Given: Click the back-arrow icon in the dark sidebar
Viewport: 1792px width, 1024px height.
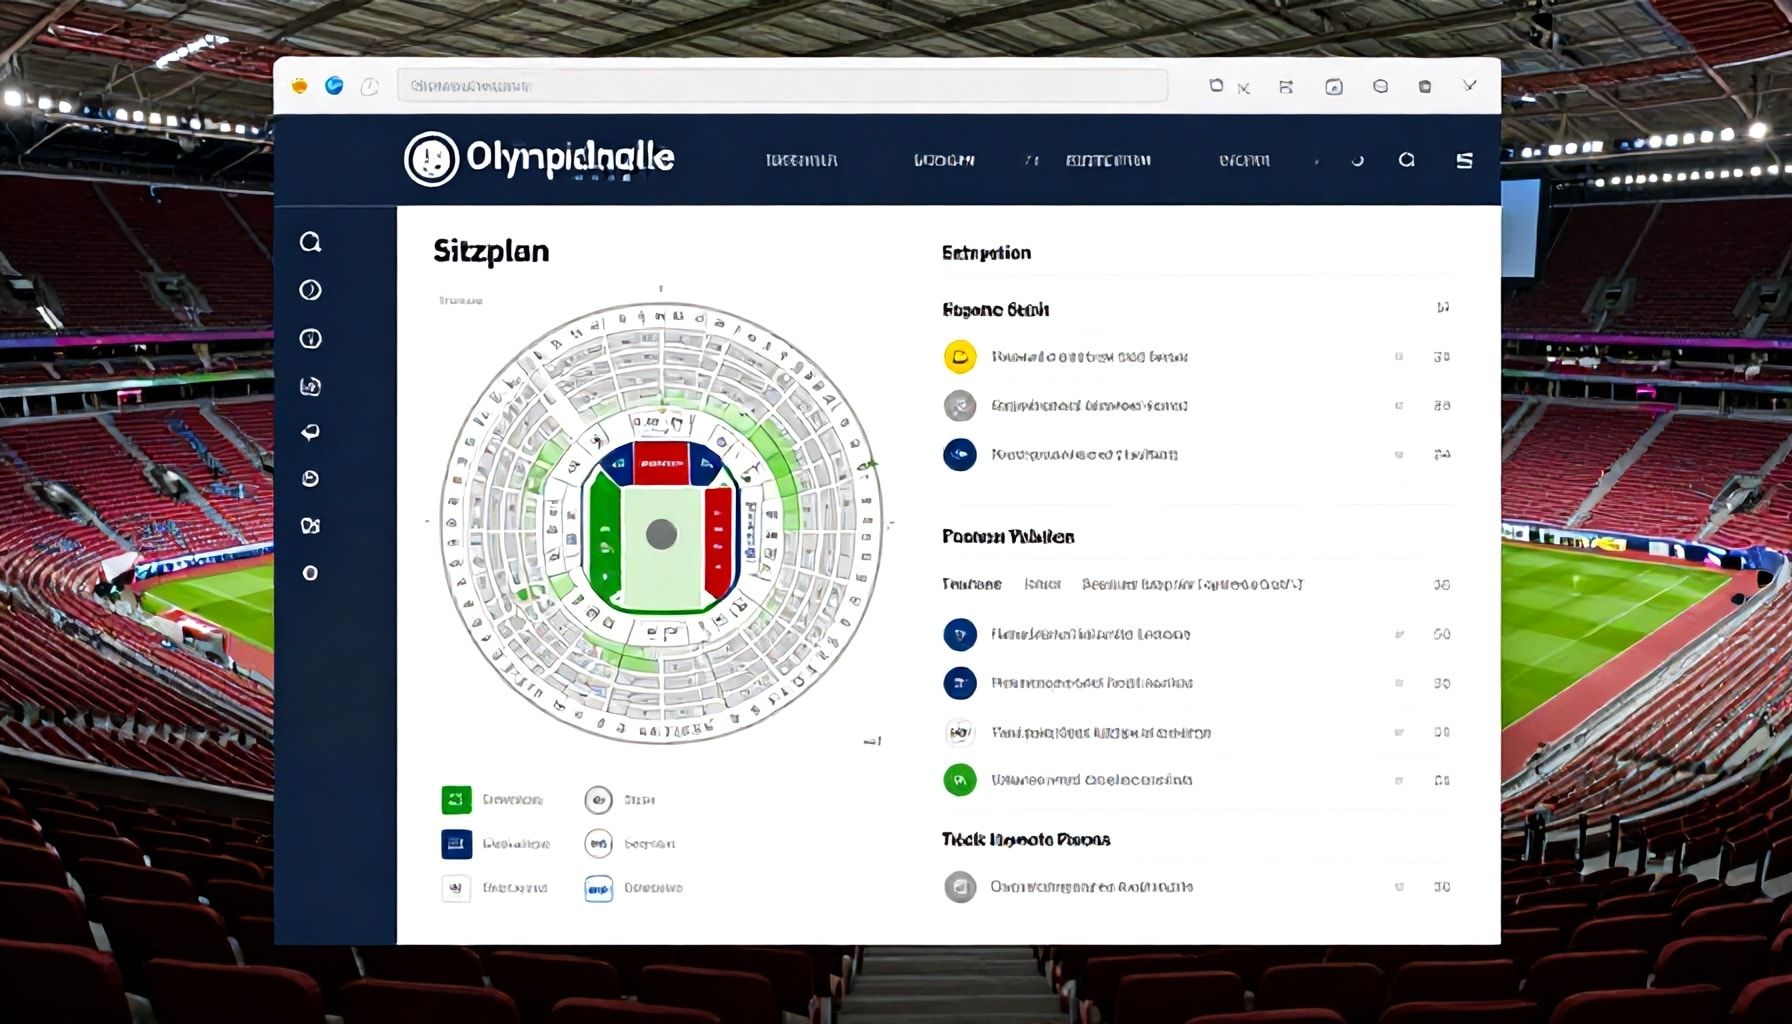Looking at the screenshot, I should [x=310, y=432].
